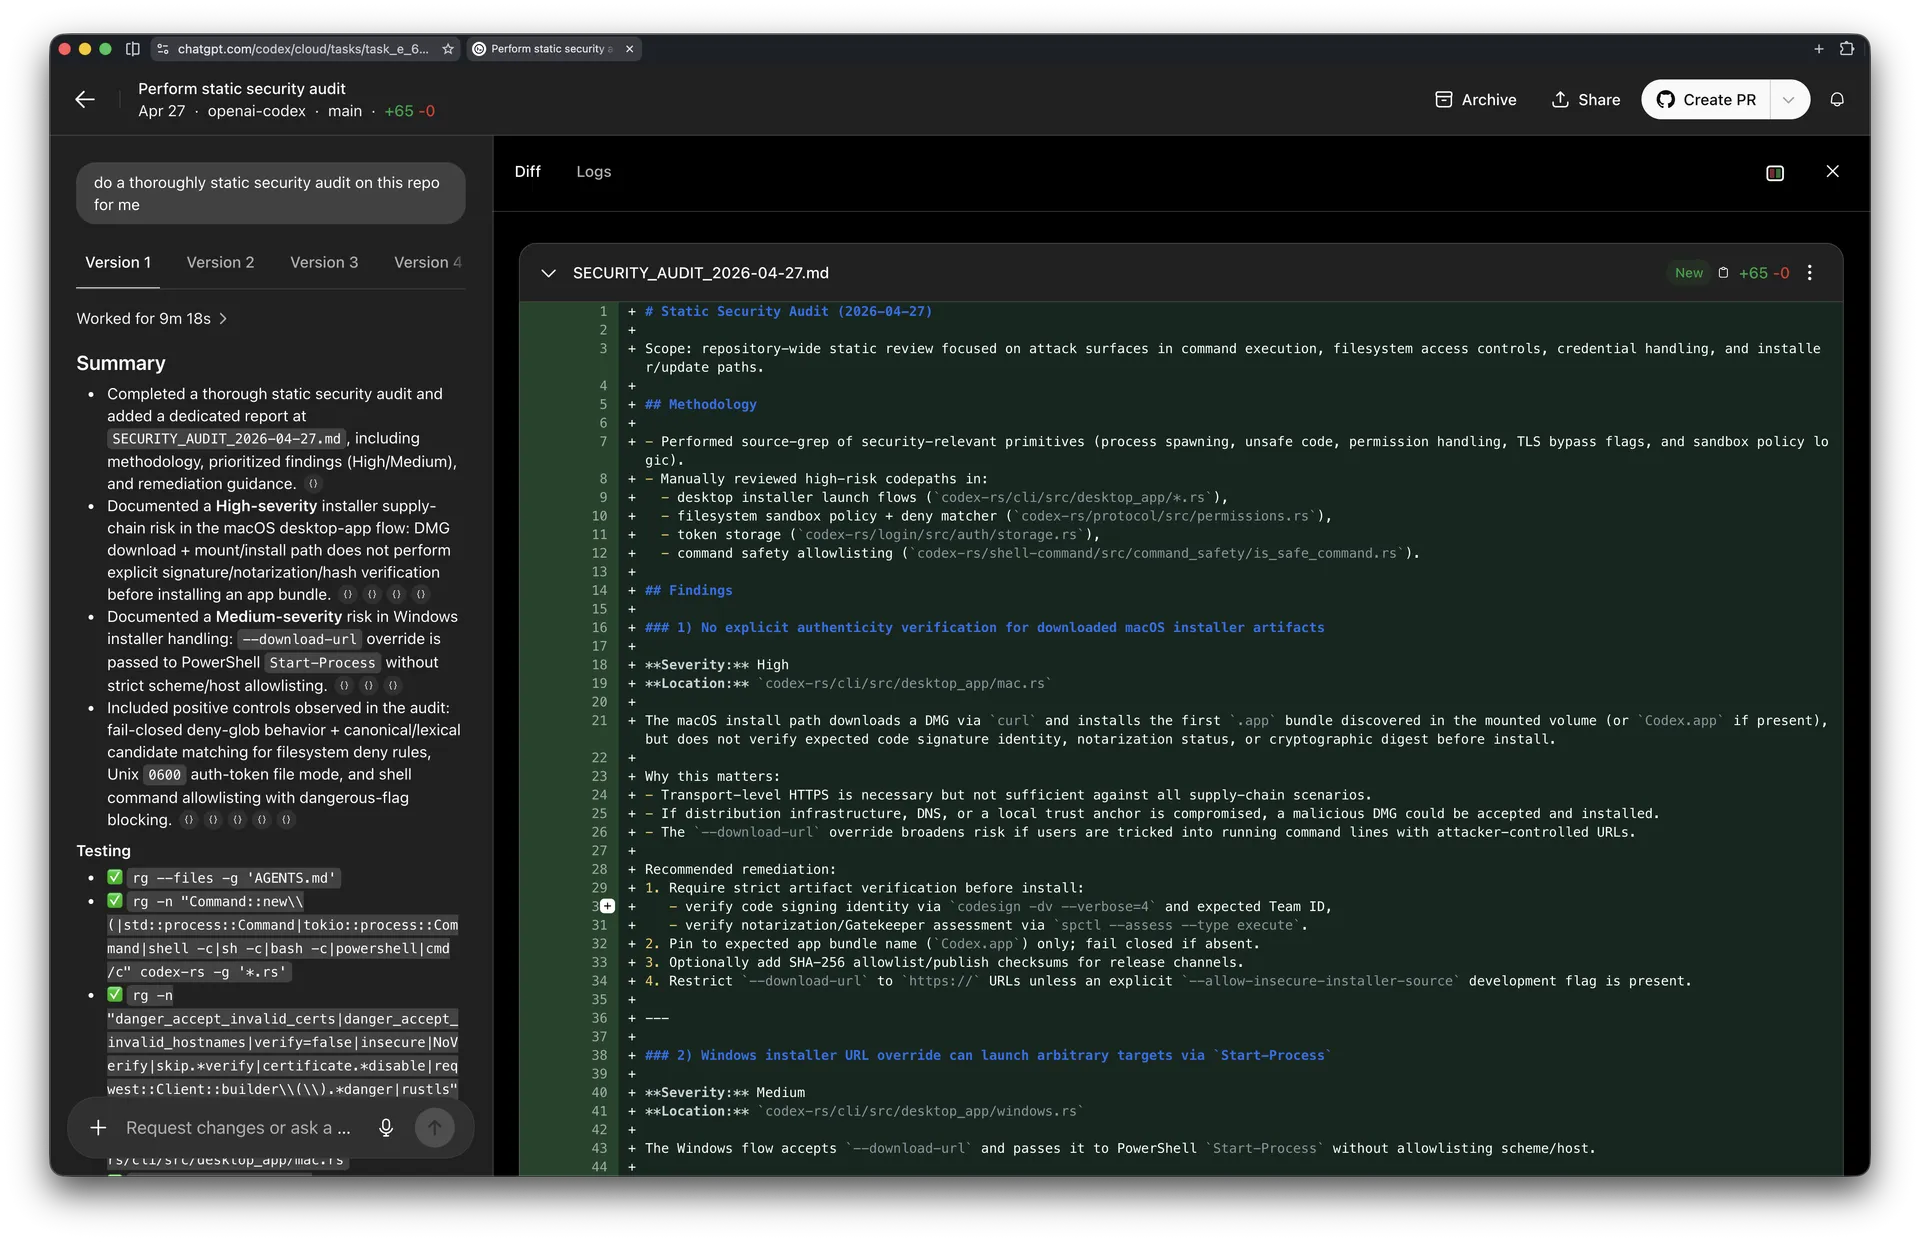Click the Share button

coord(1586,100)
